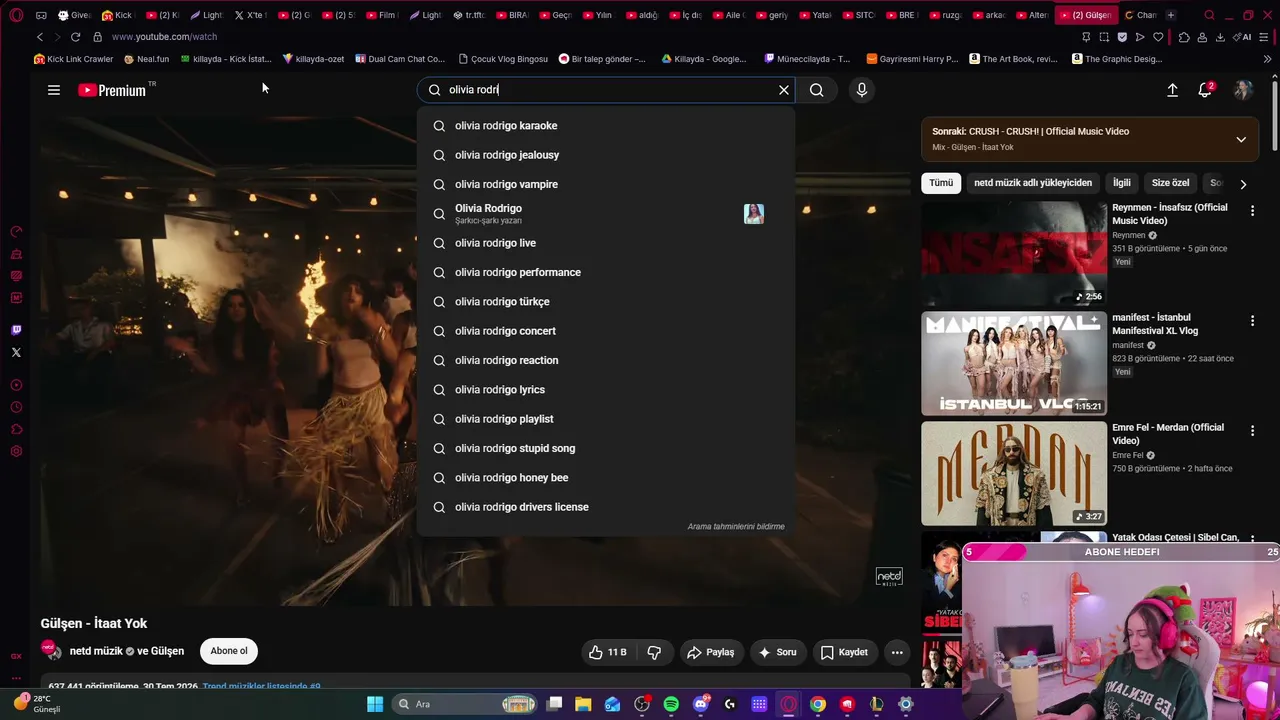The width and height of the screenshot is (1280, 720).
Task: Open Reynmen - İnsafsız video thumbnail
Action: pos(1014,254)
